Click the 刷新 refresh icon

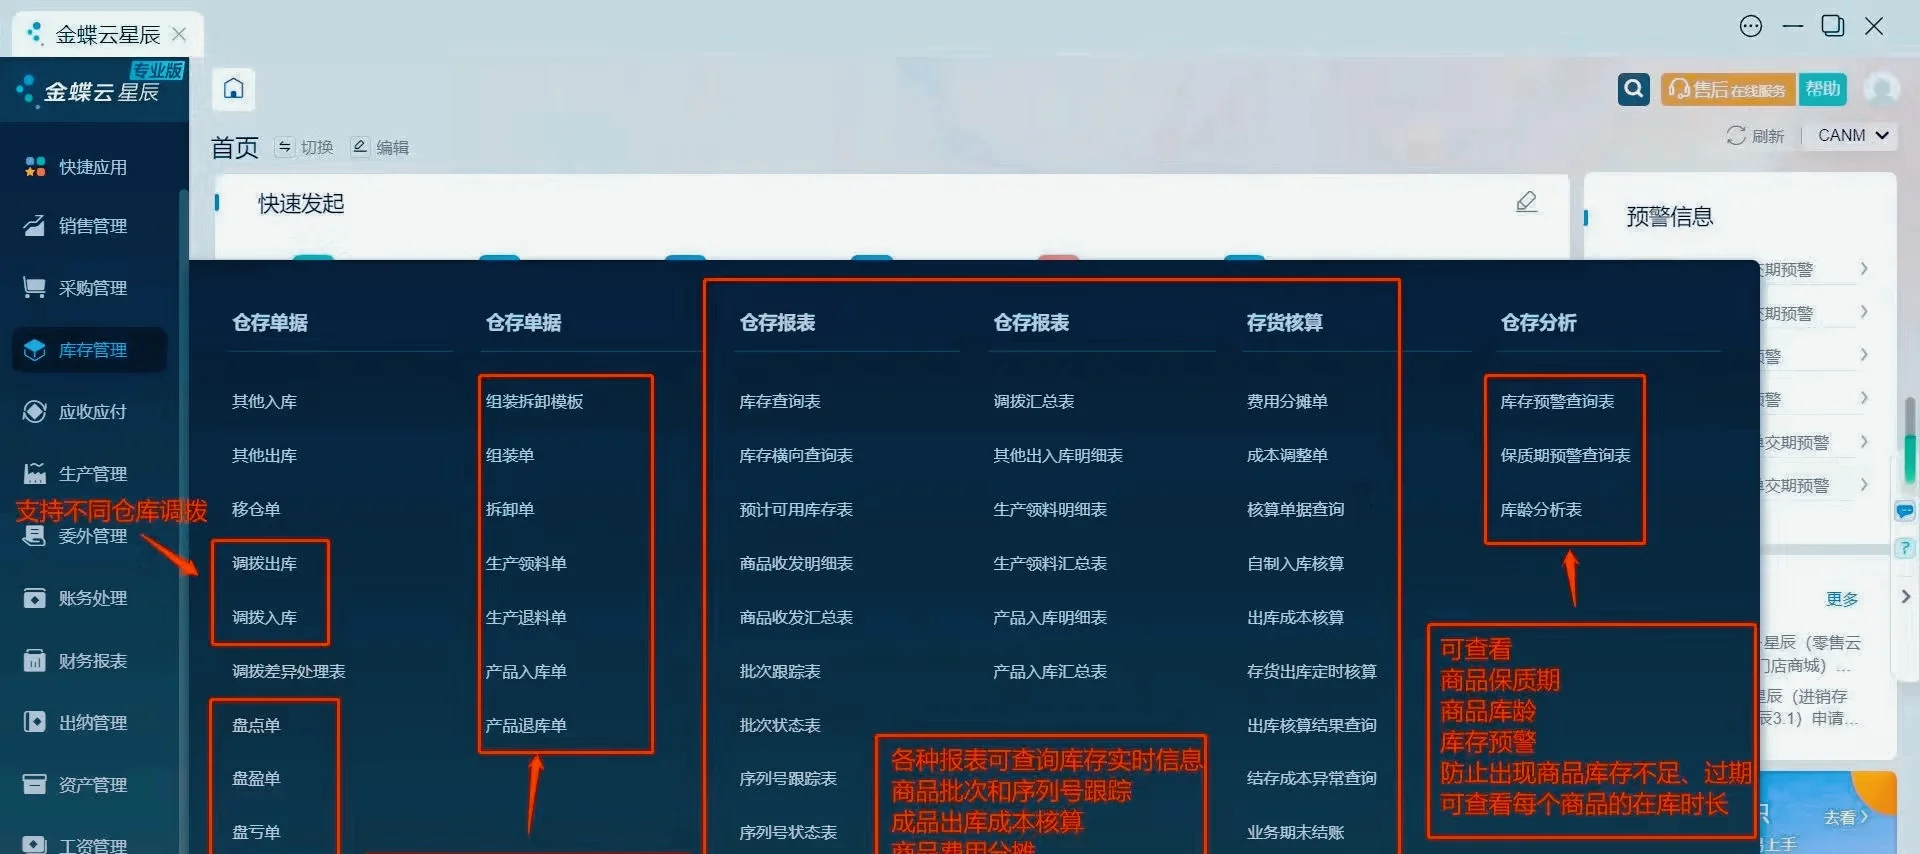point(1736,135)
